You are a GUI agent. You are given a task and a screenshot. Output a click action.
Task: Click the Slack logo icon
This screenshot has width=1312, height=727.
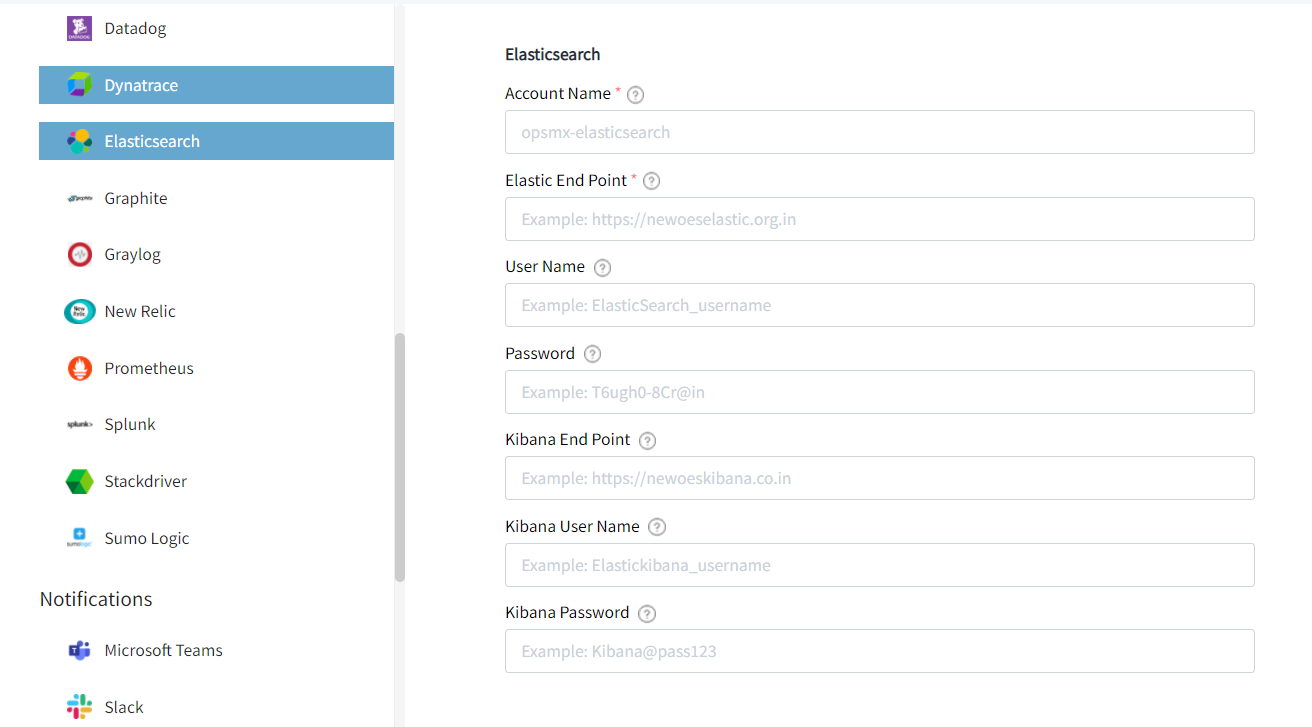coord(79,706)
